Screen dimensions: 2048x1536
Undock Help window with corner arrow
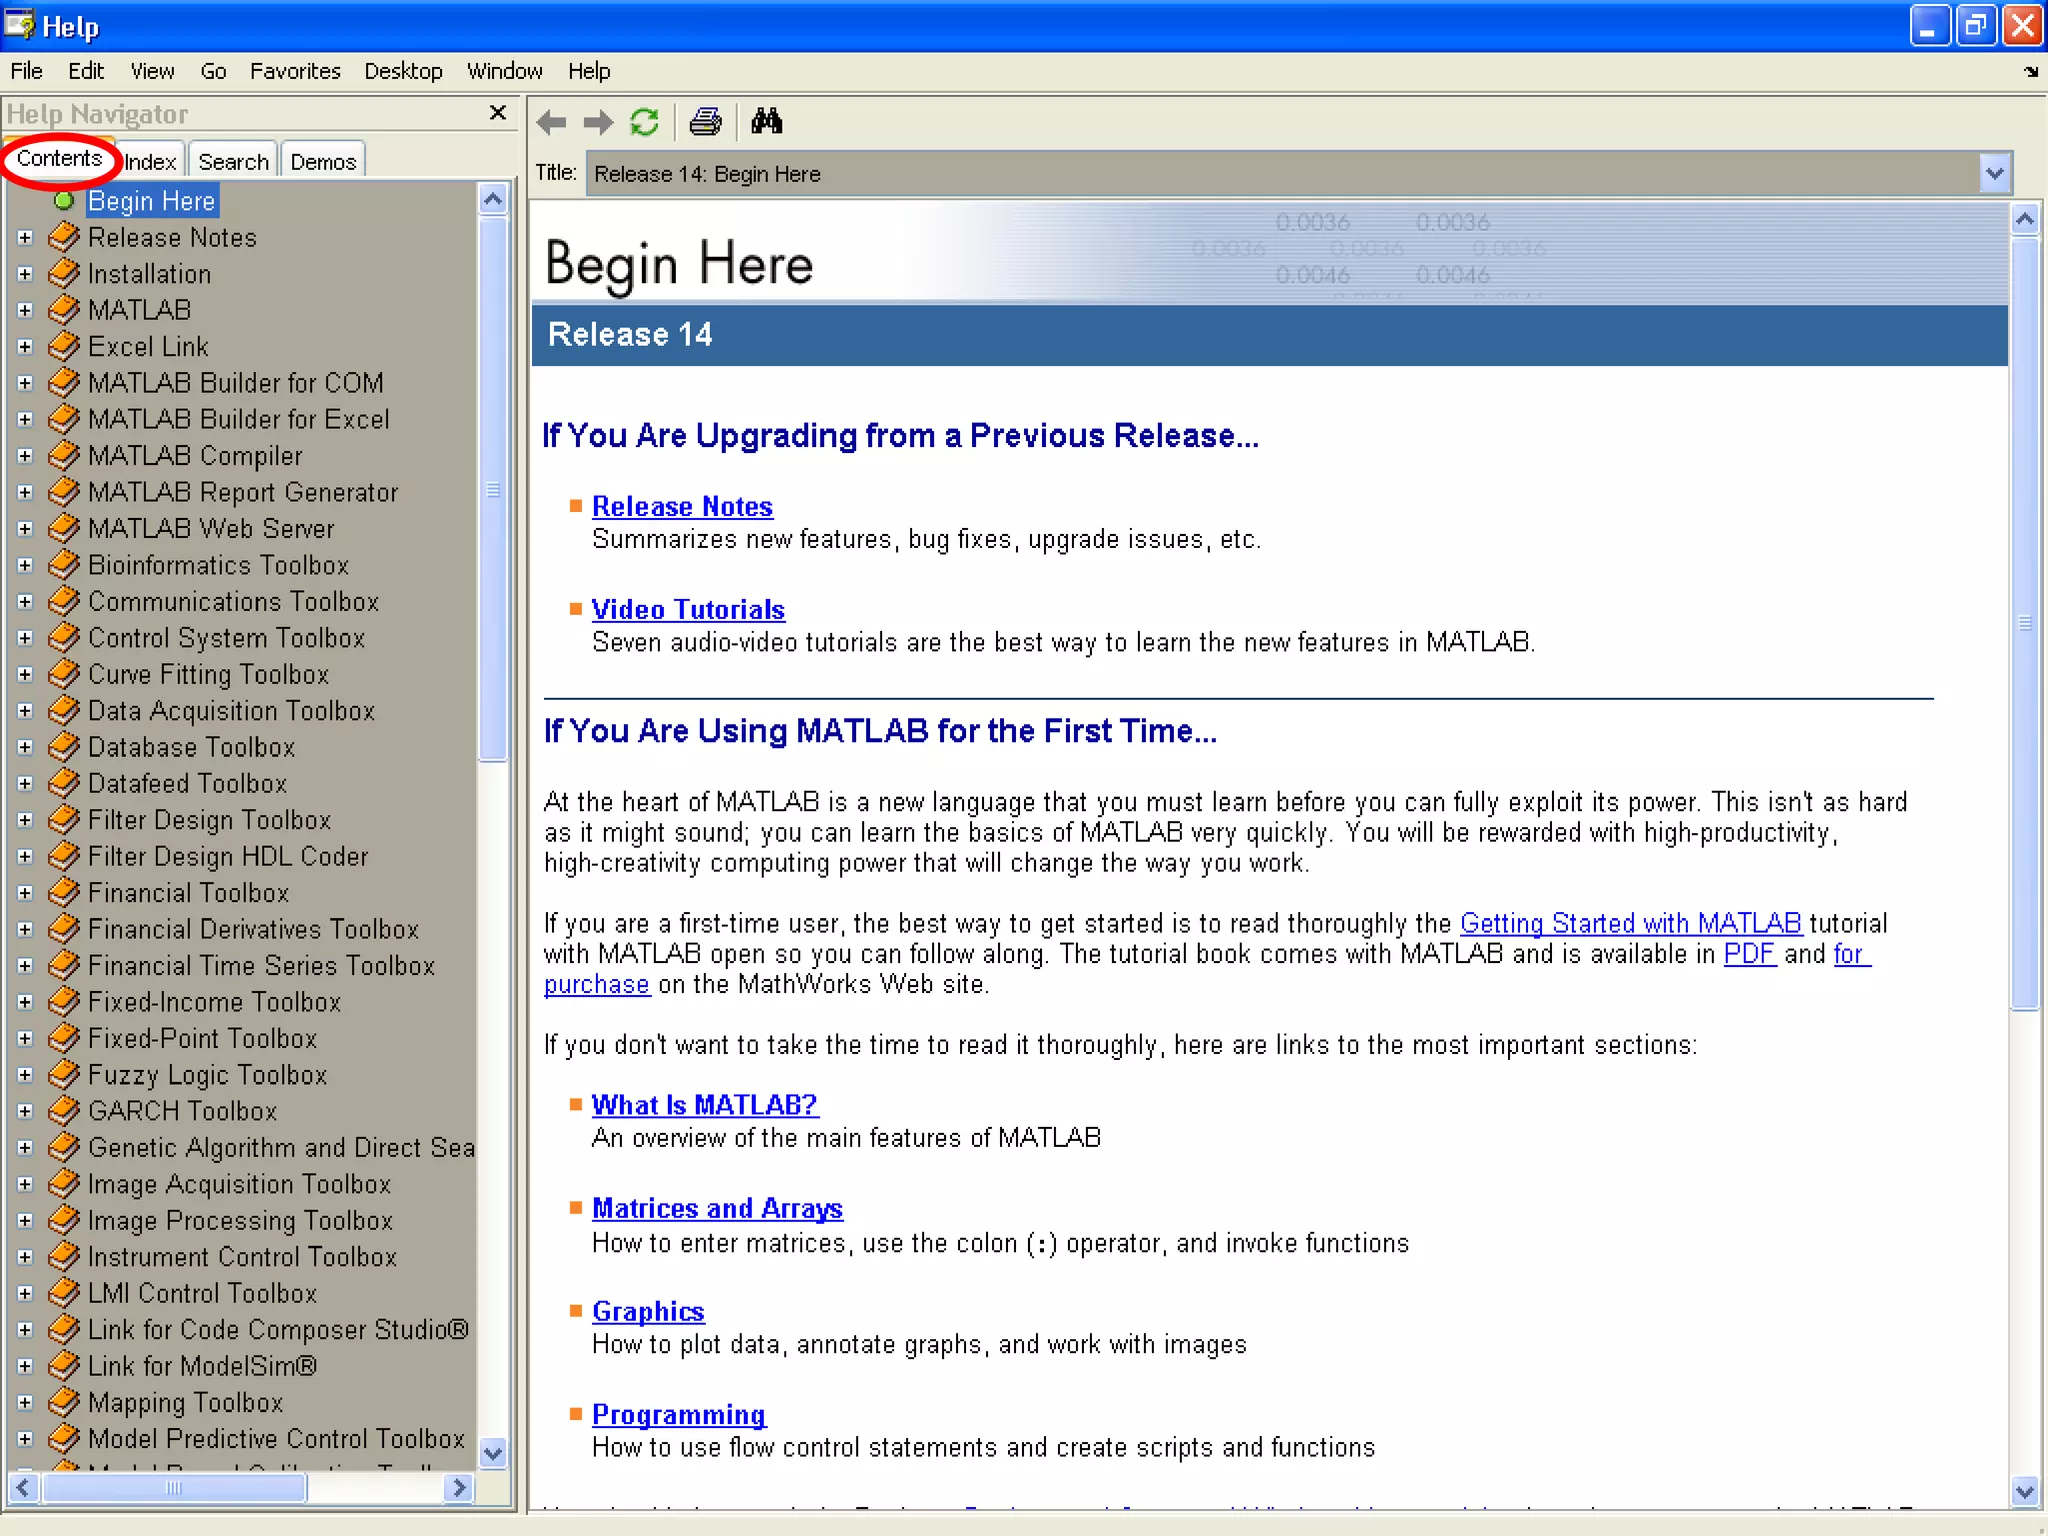2030,72
